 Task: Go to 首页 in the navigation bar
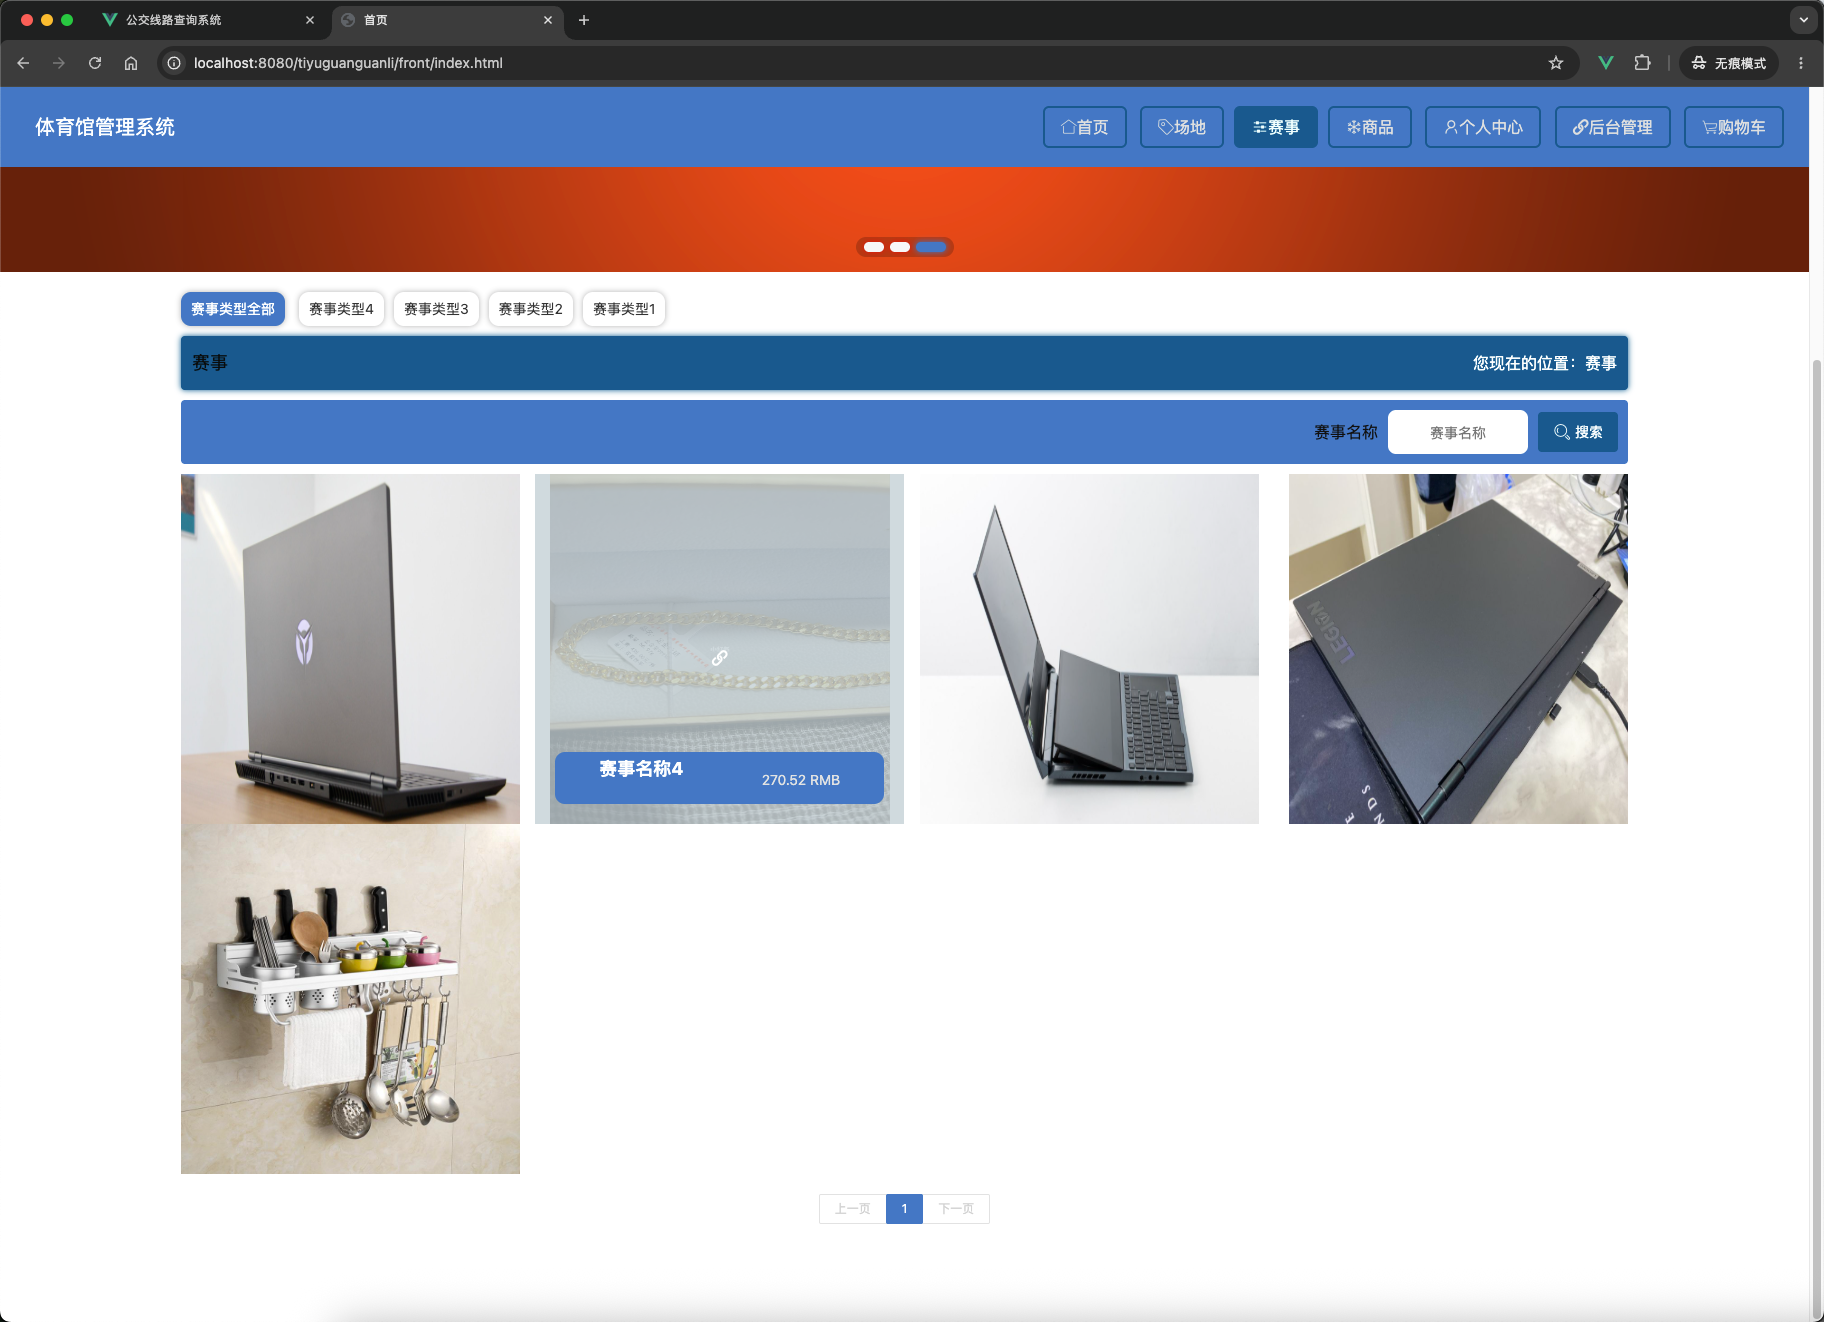(x=1084, y=127)
